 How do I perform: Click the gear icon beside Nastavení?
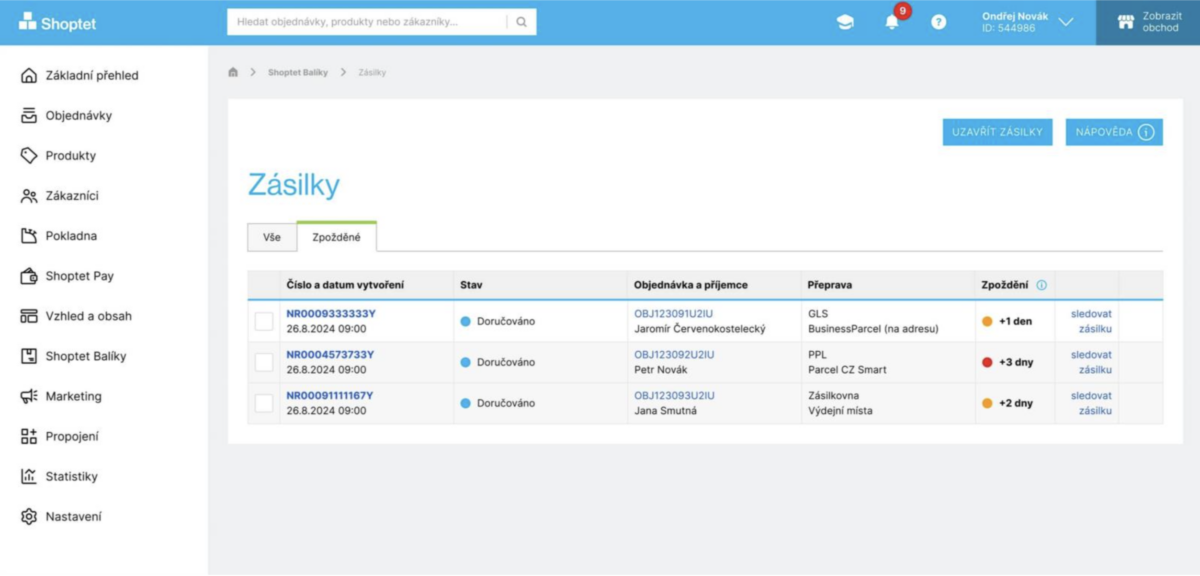(29, 517)
